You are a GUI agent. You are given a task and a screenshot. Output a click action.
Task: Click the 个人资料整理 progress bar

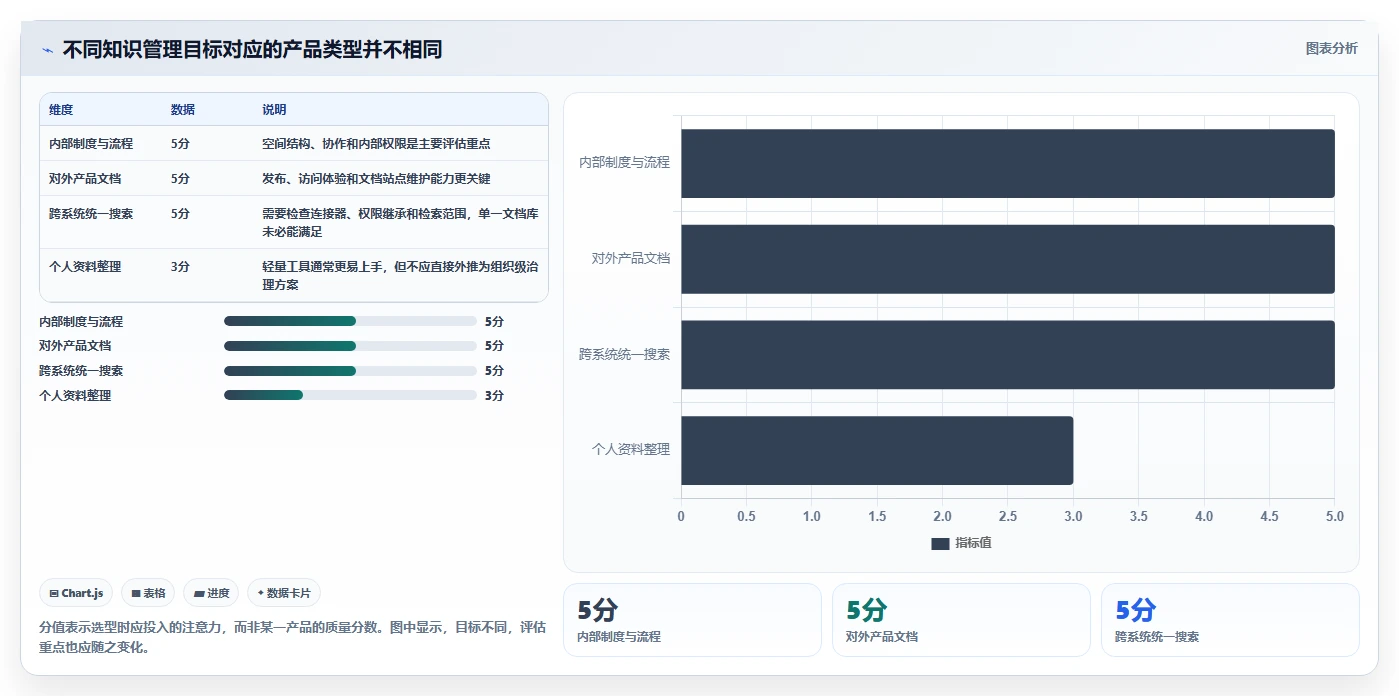click(350, 395)
